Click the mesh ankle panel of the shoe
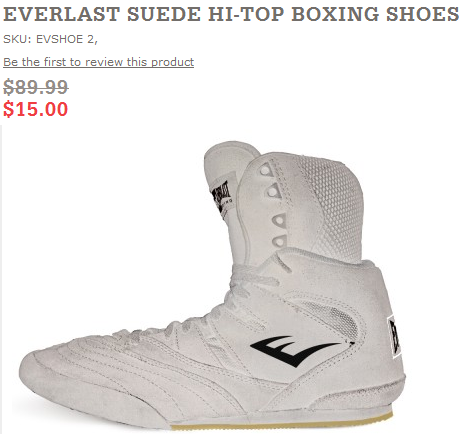Image resolution: width=459 pixels, height=434 pixels. (x=331, y=205)
